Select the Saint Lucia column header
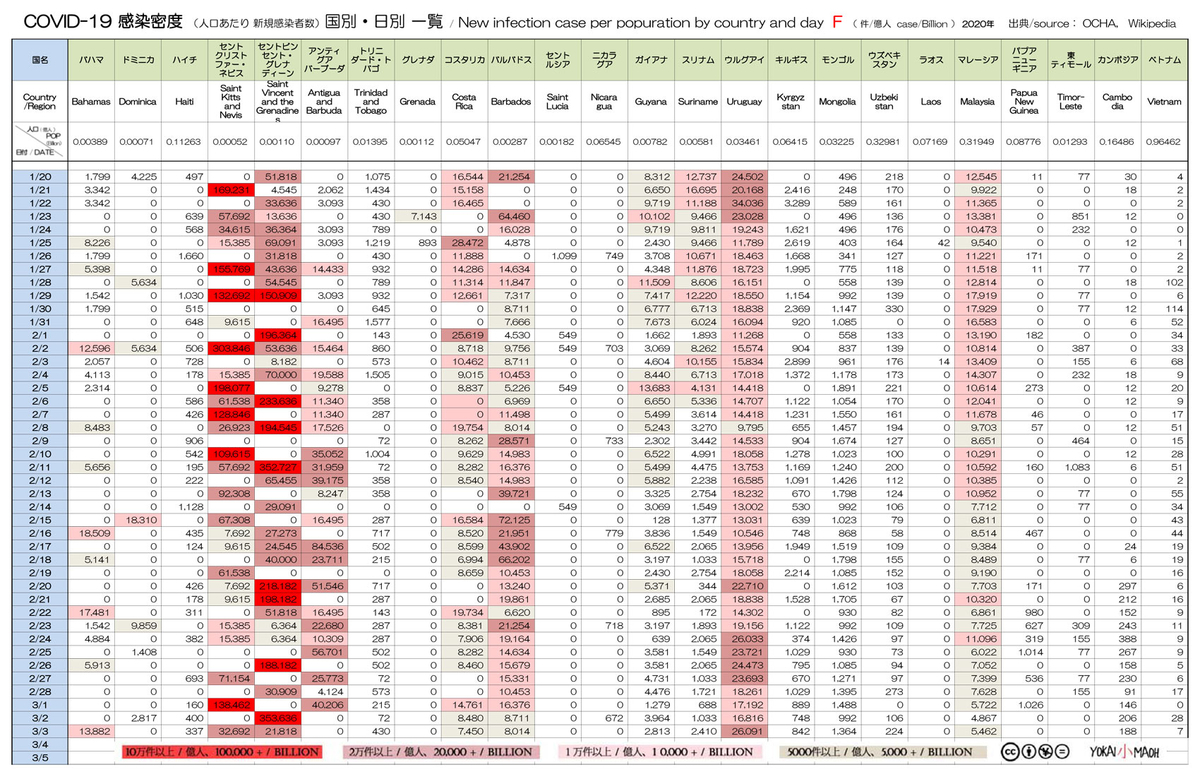Image resolution: width=1200 pixels, height=772 pixels. (558, 102)
